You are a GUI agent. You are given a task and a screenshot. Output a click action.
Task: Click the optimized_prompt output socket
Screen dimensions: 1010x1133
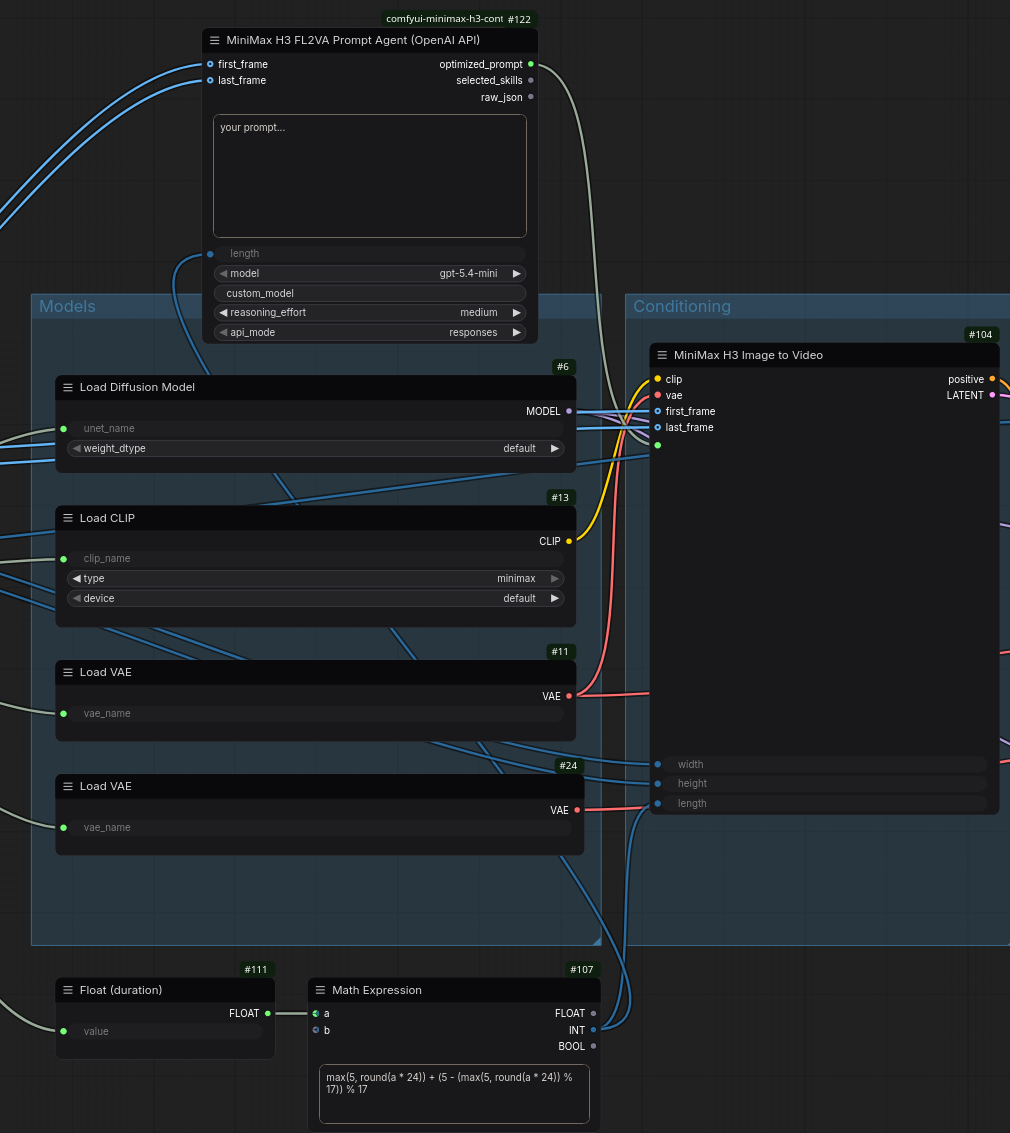pos(531,64)
